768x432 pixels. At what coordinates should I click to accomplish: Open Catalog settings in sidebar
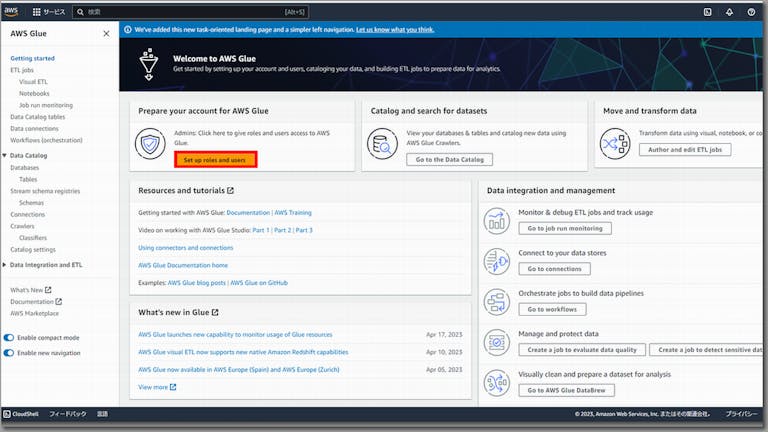point(33,249)
